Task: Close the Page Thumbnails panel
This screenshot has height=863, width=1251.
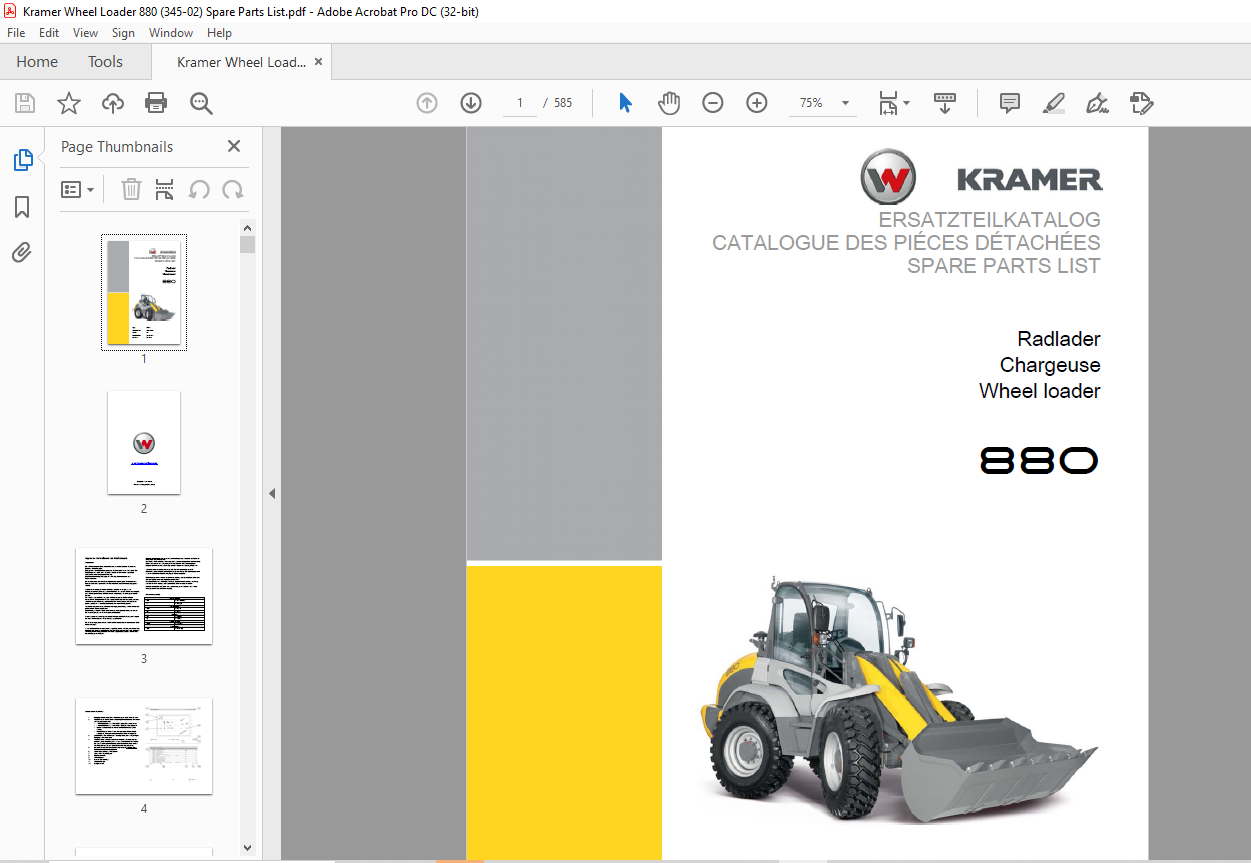Action: click(234, 146)
